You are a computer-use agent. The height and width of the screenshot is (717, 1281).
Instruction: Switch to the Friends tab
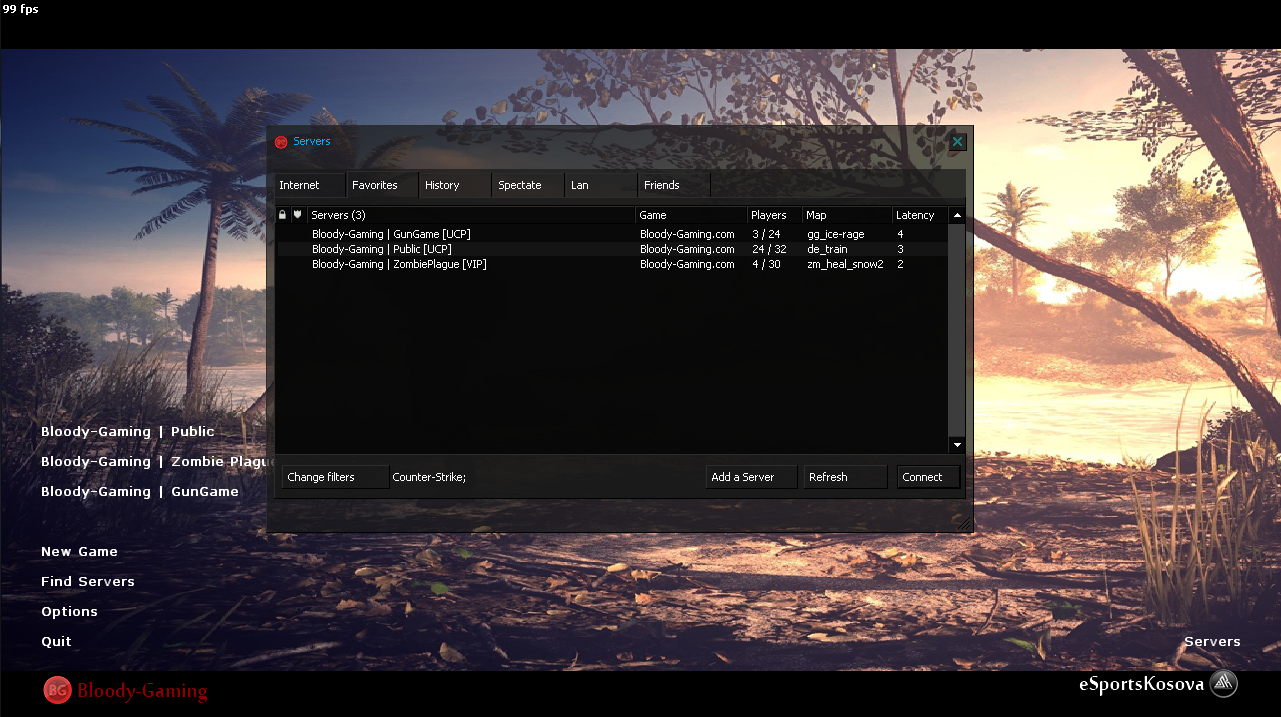(674, 185)
